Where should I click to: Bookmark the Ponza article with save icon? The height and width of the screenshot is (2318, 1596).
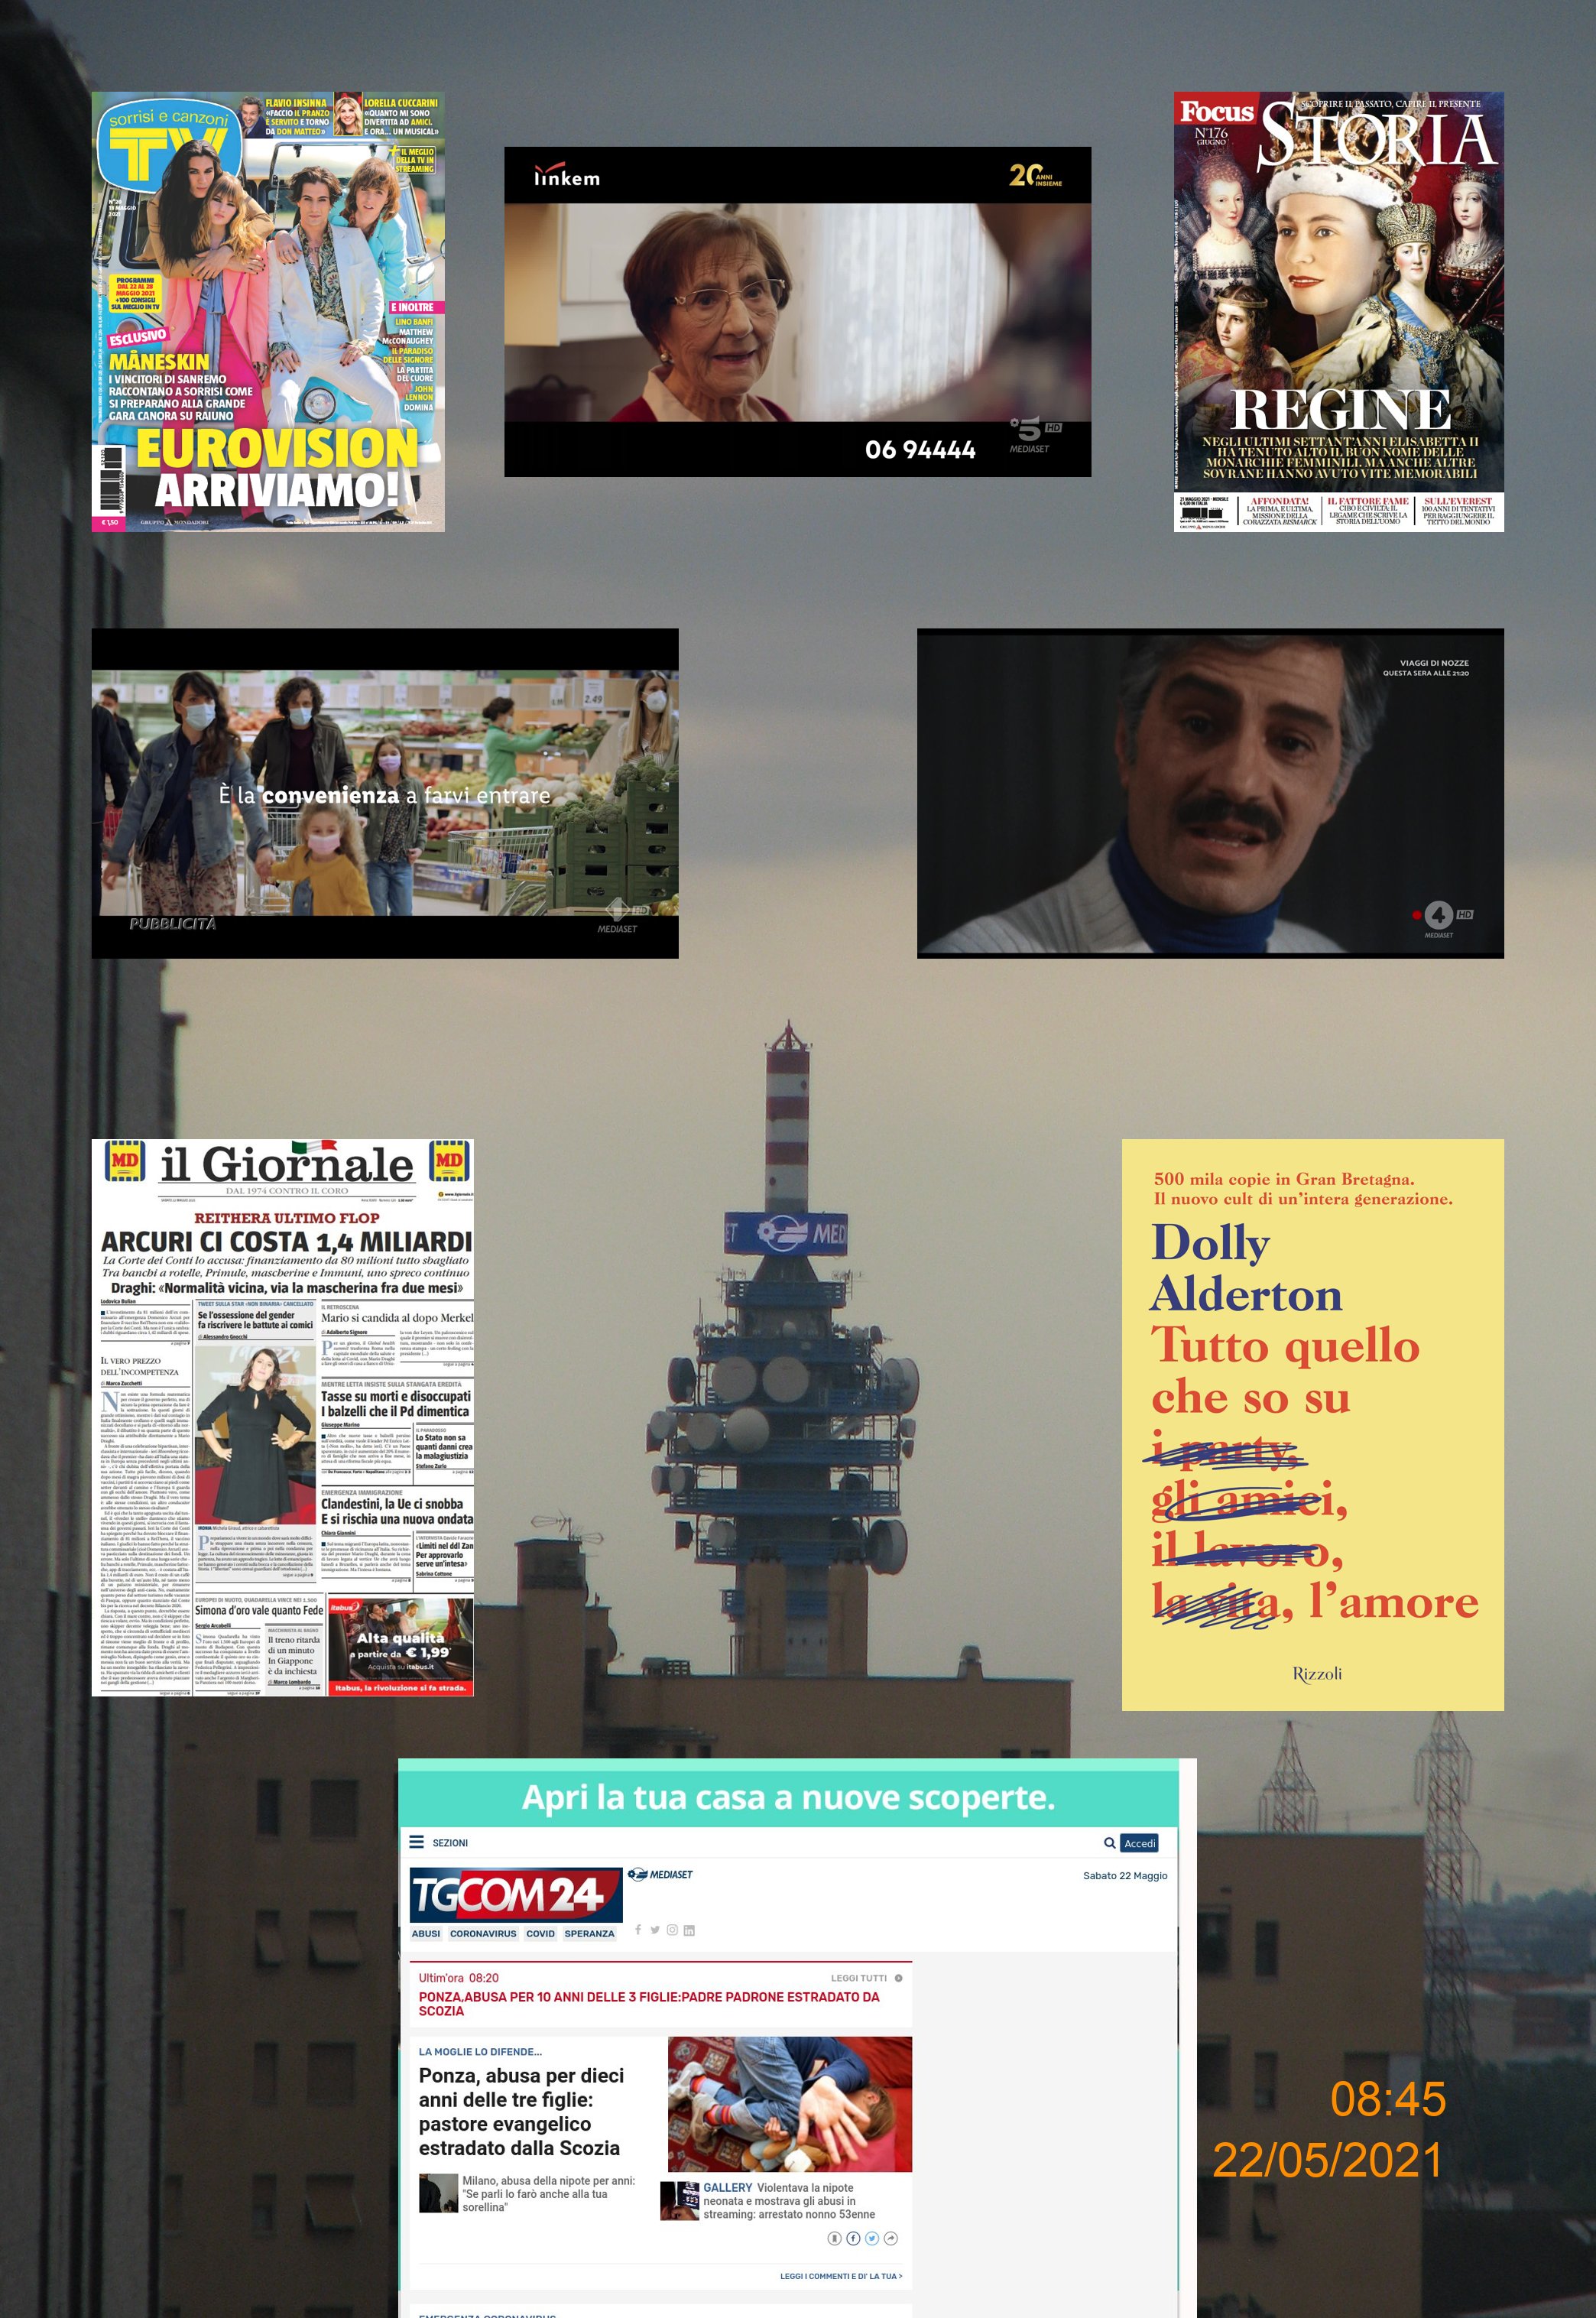(x=834, y=2238)
